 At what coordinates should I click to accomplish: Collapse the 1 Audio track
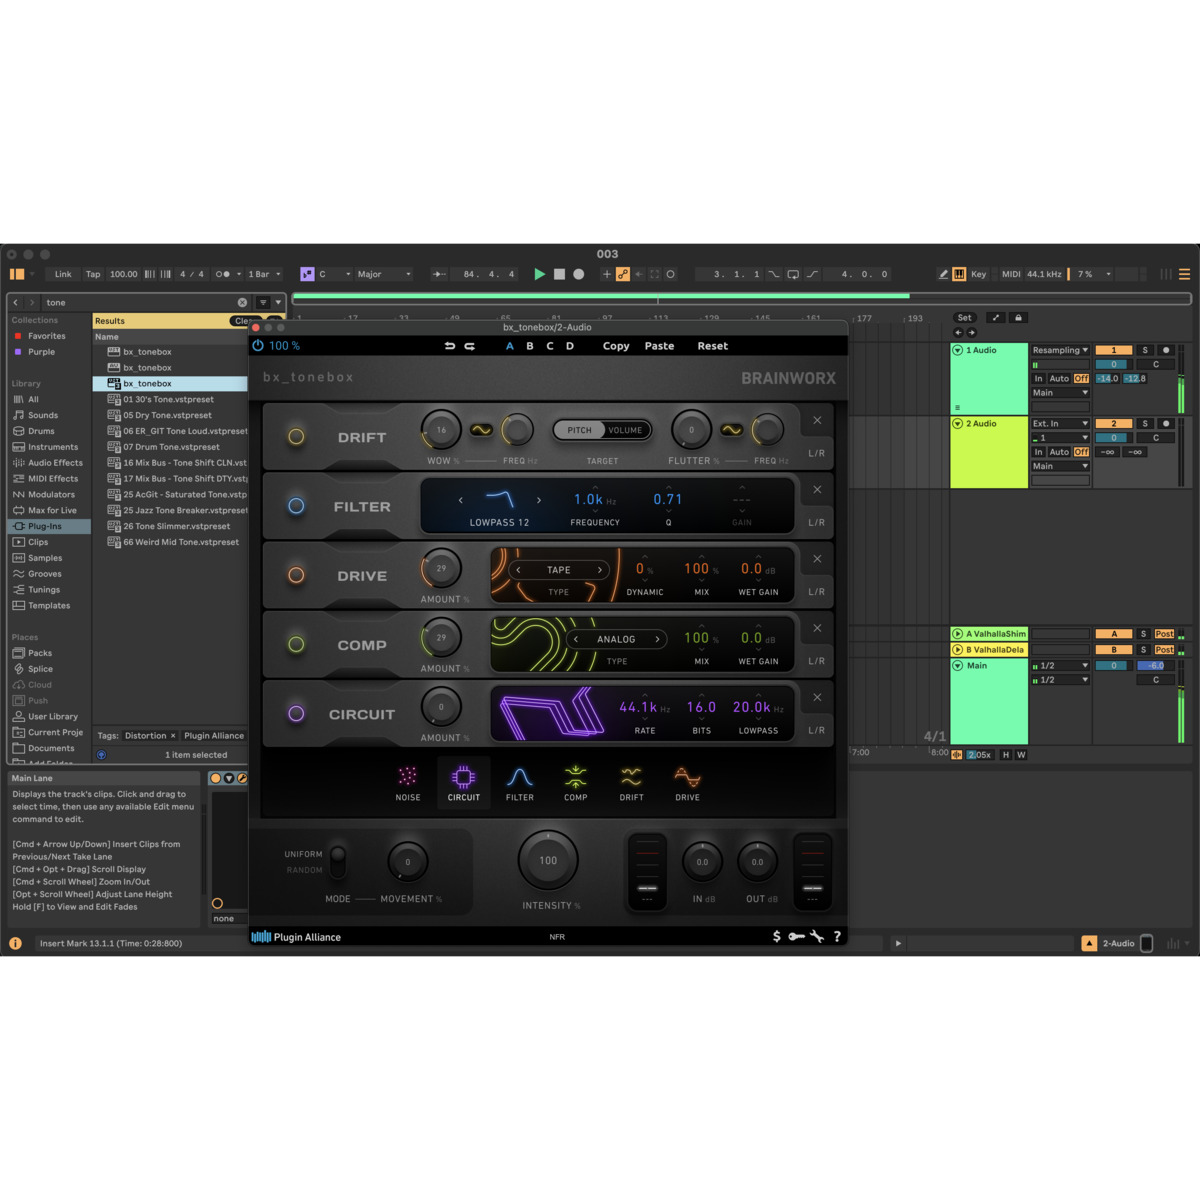click(958, 351)
